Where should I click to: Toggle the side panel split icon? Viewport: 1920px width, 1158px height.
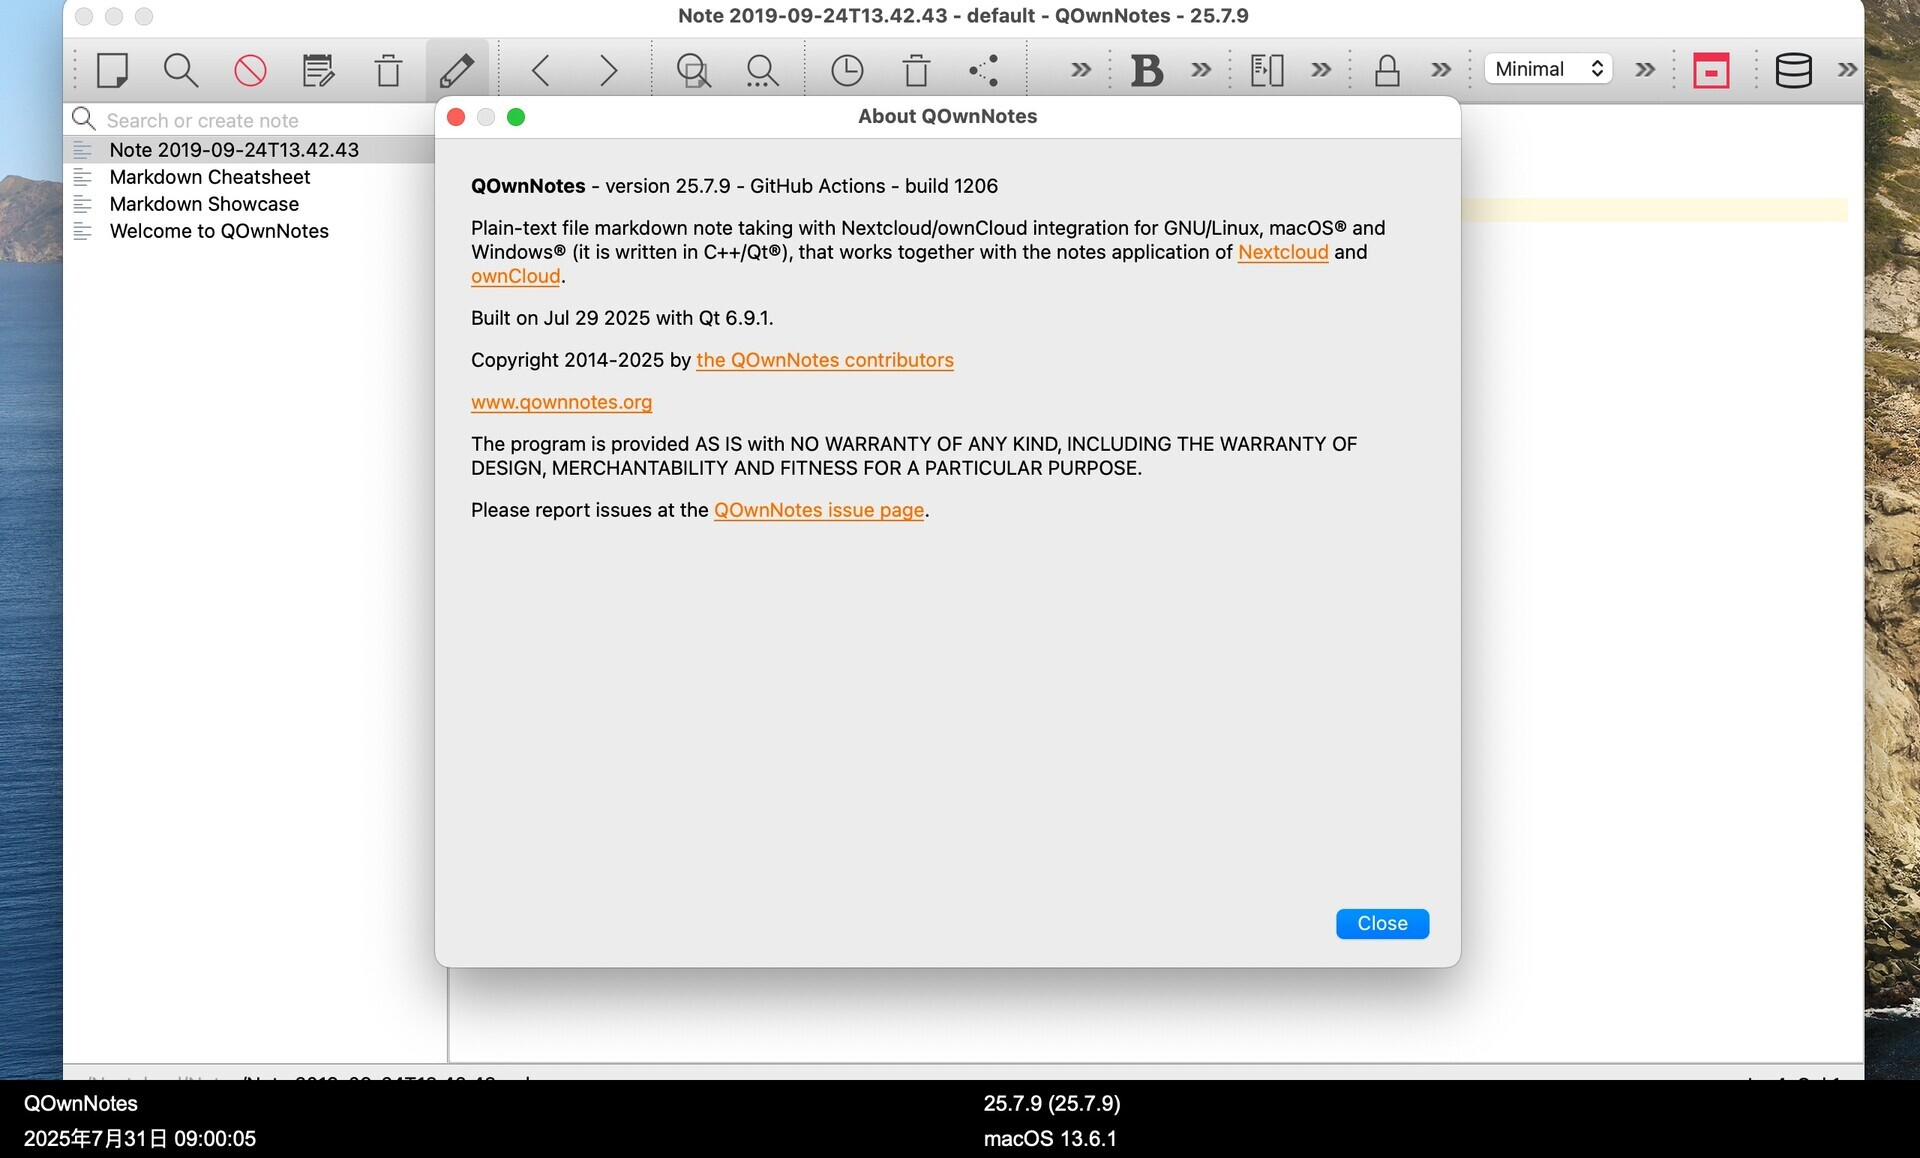pos(1267,70)
